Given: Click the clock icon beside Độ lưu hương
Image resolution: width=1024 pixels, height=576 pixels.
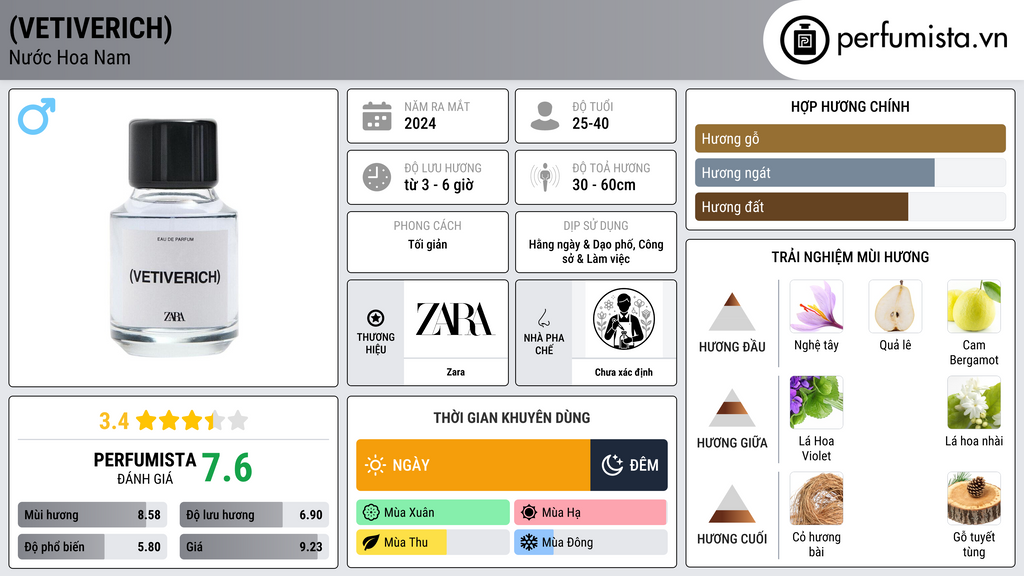Looking at the screenshot, I should 377,177.
